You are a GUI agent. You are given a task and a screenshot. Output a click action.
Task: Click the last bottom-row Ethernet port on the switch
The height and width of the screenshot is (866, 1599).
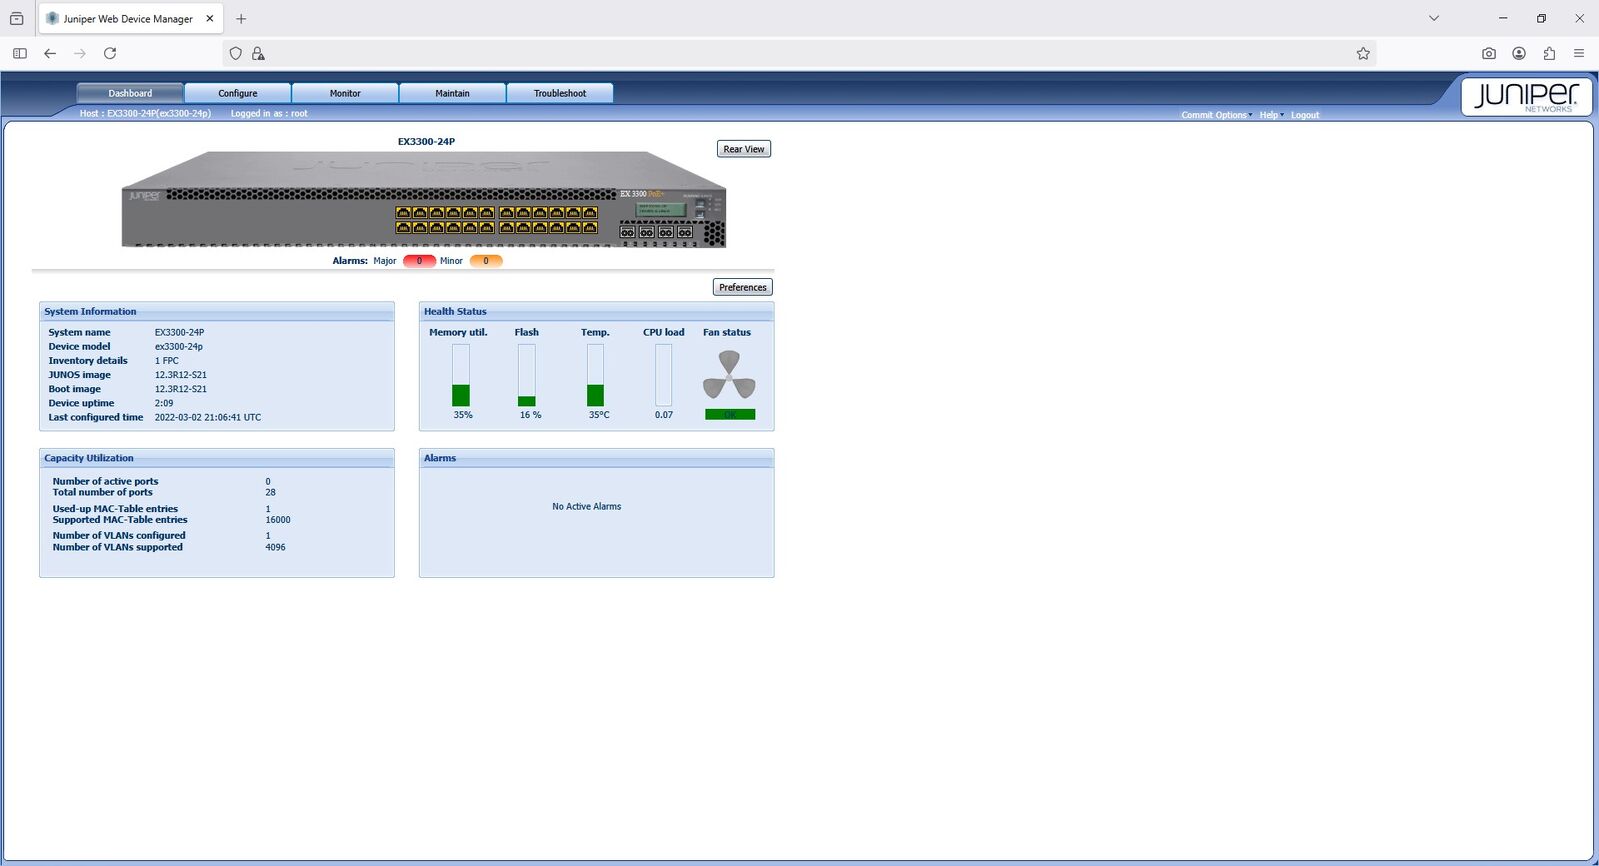pyautogui.click(x=590, y=227)
